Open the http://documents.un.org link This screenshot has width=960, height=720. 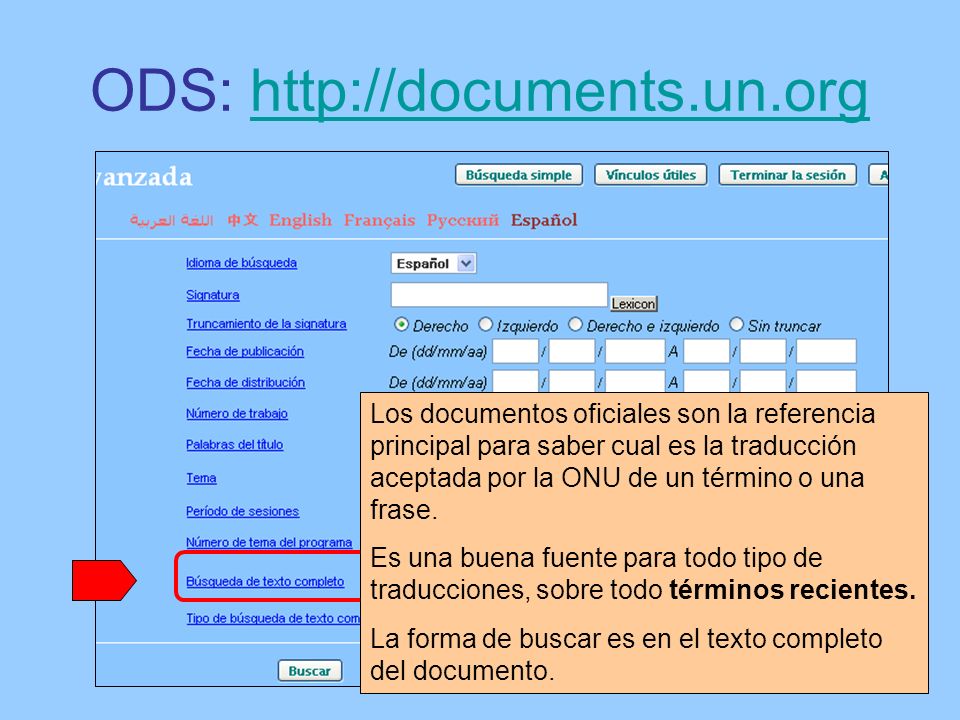point(560,91)
